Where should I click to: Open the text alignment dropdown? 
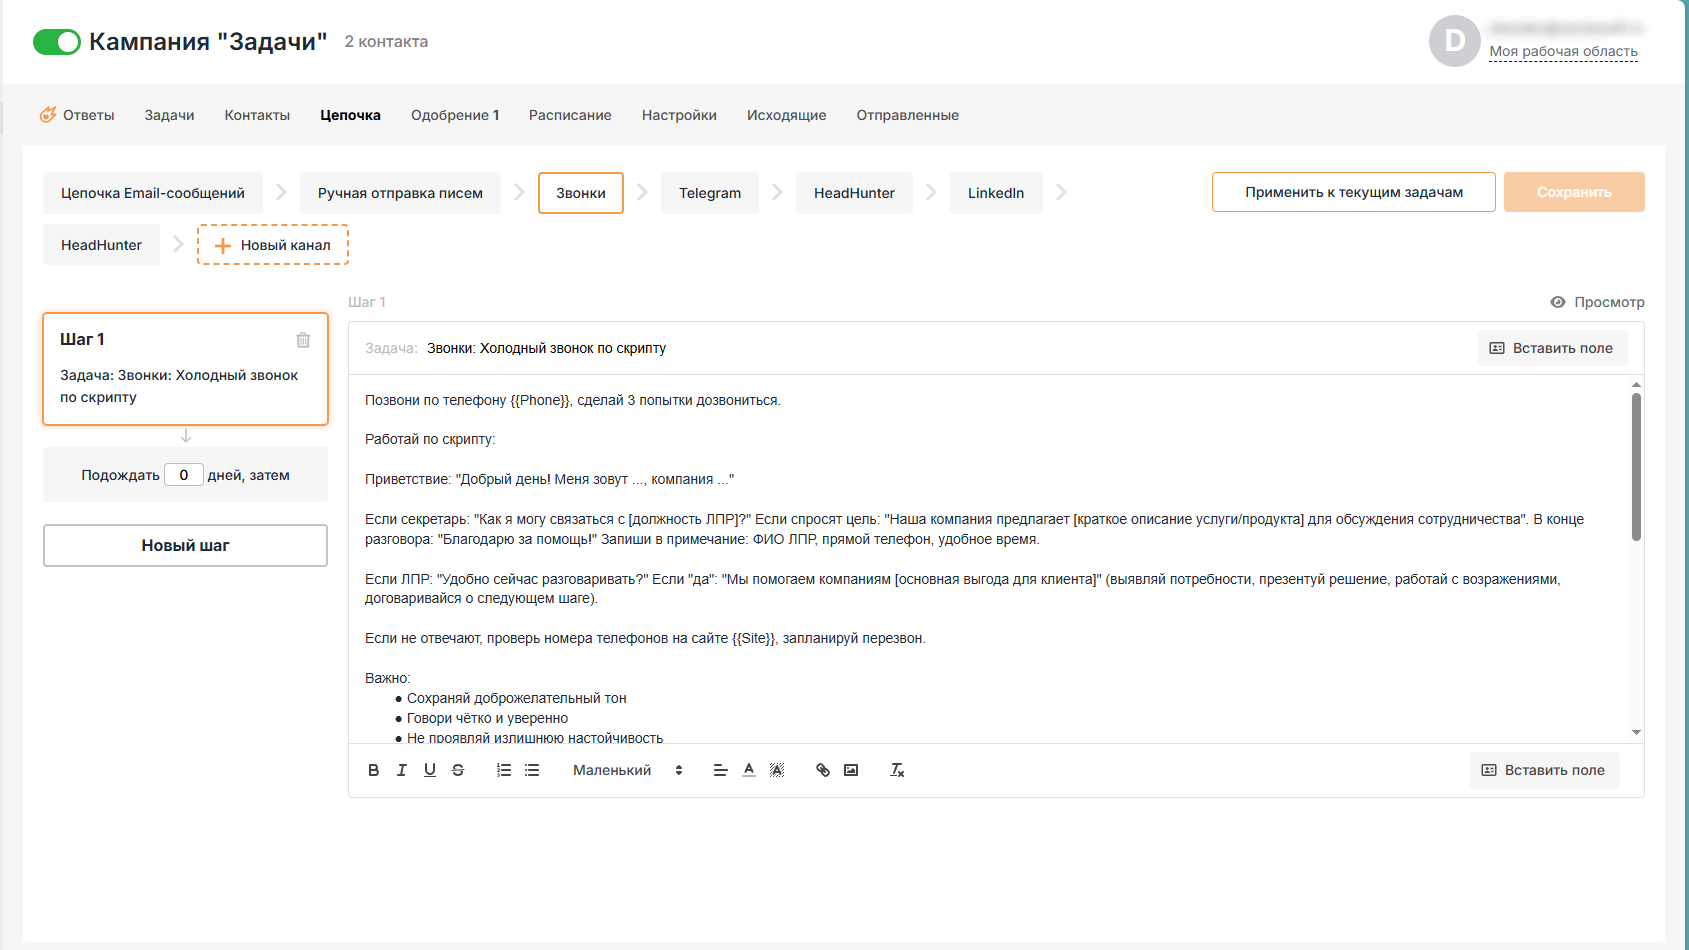click(720, 770)
